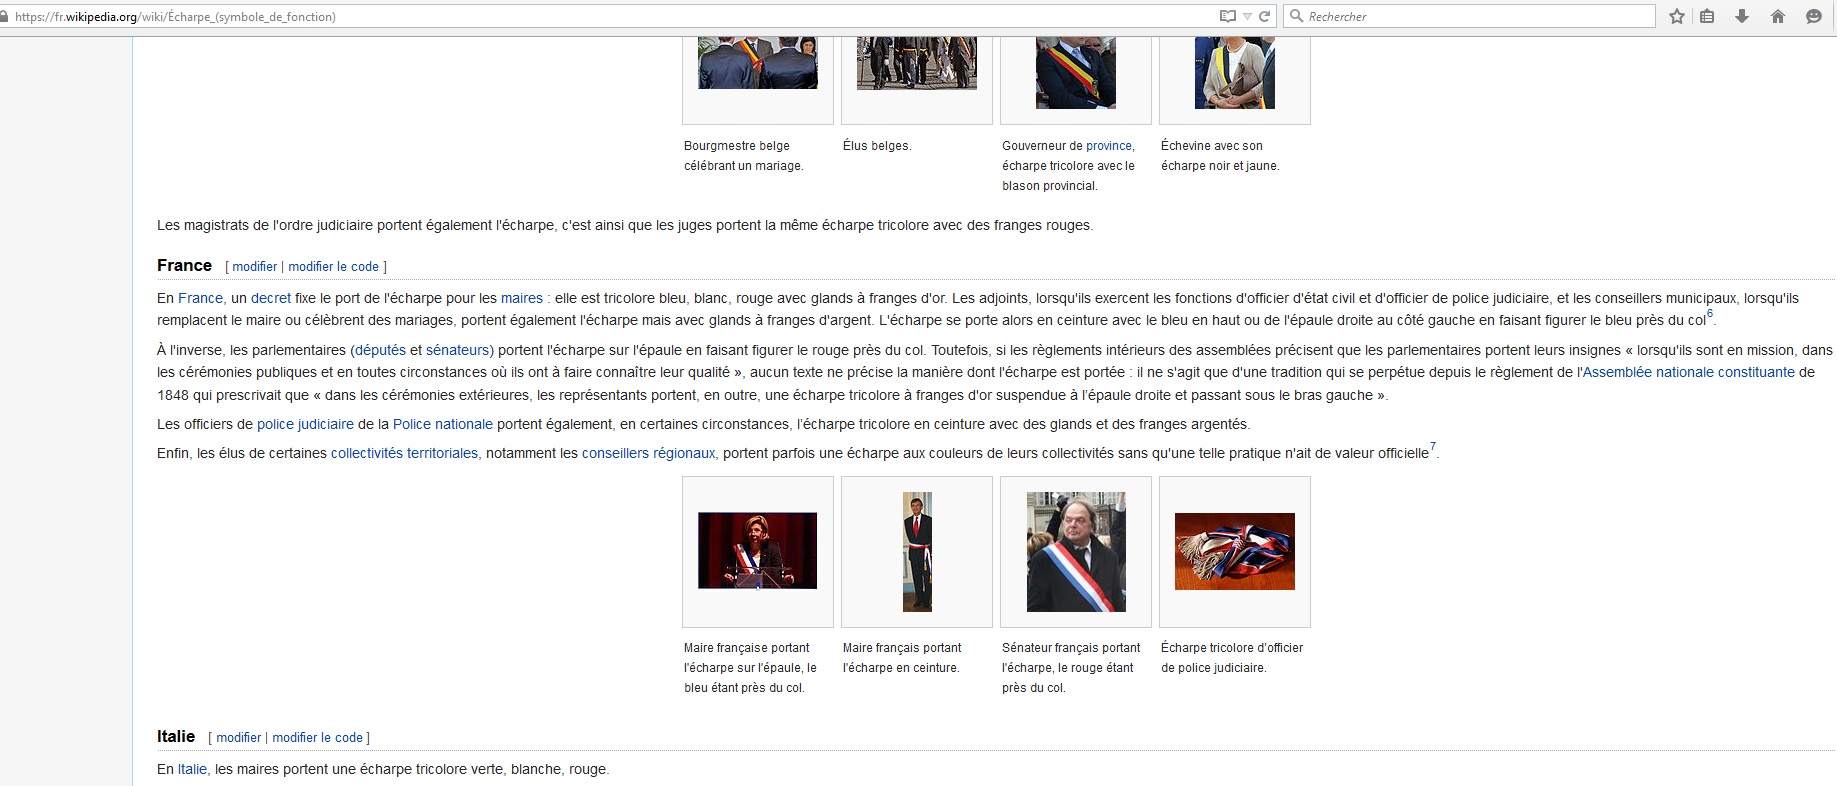Go to the home page icon

(1778, 16)
